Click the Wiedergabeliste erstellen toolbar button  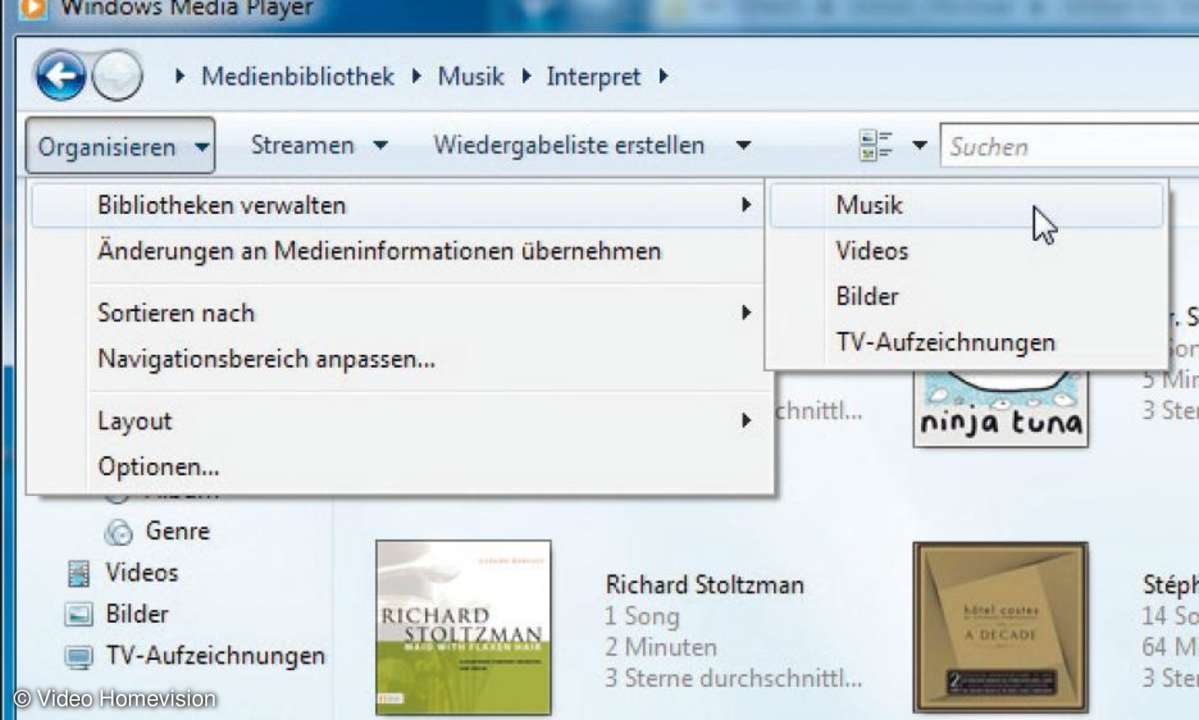click(x=569, y=145)
